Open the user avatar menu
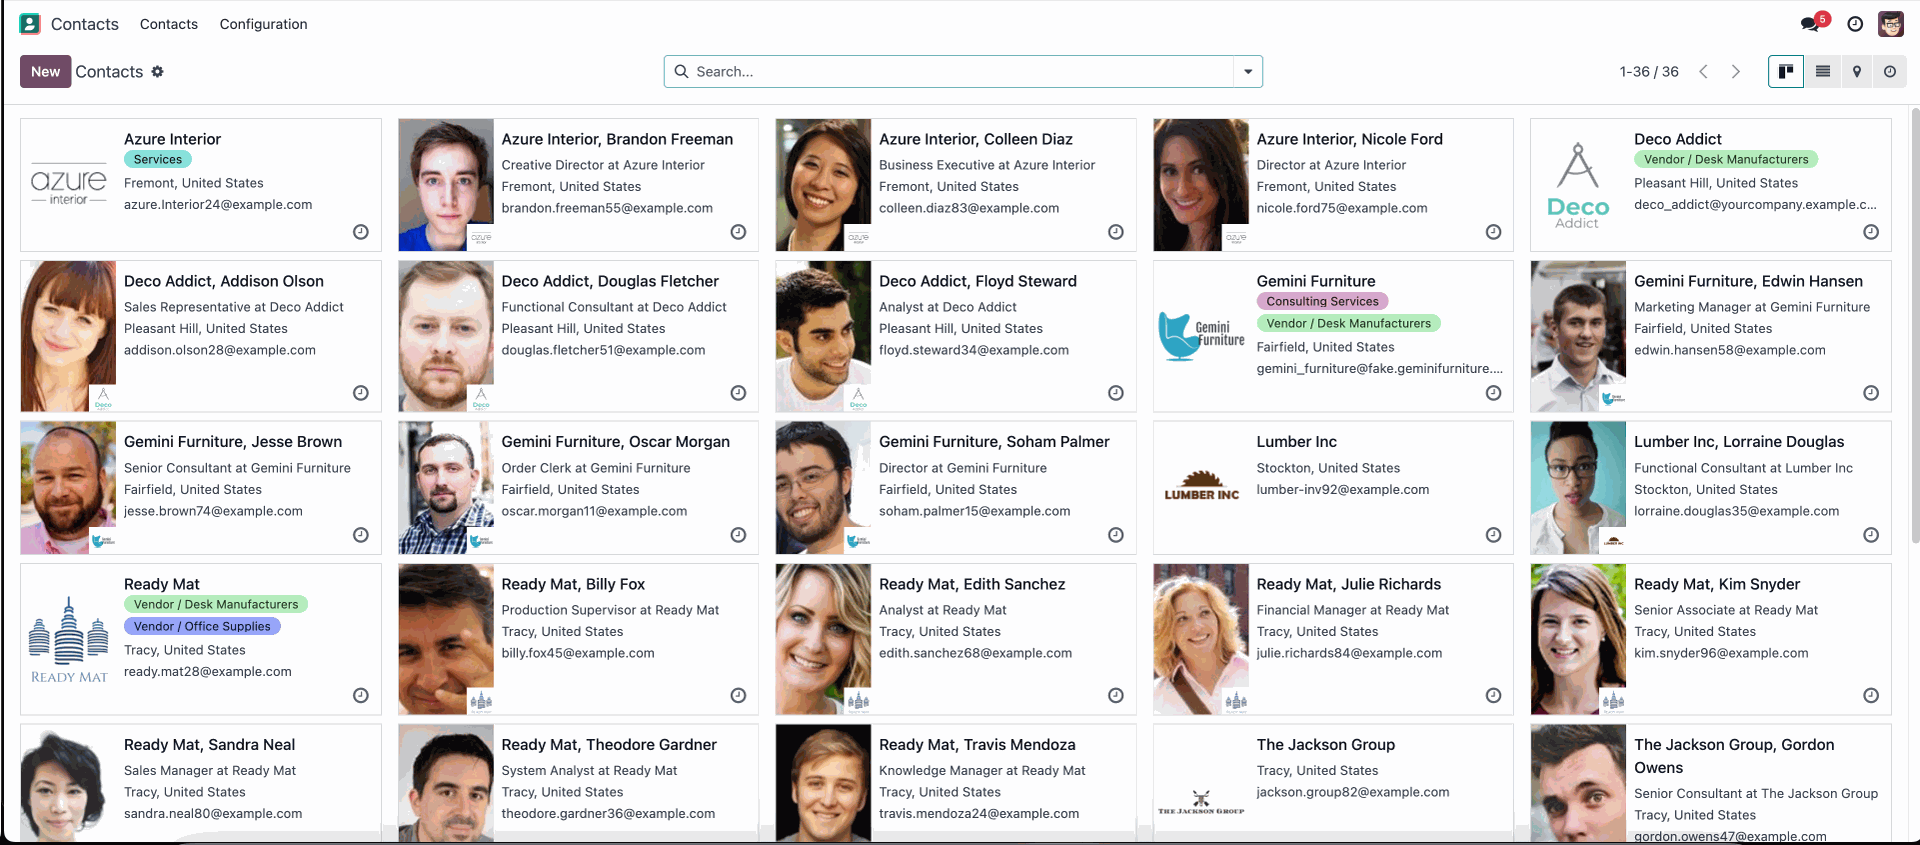 pos(1890,24)
